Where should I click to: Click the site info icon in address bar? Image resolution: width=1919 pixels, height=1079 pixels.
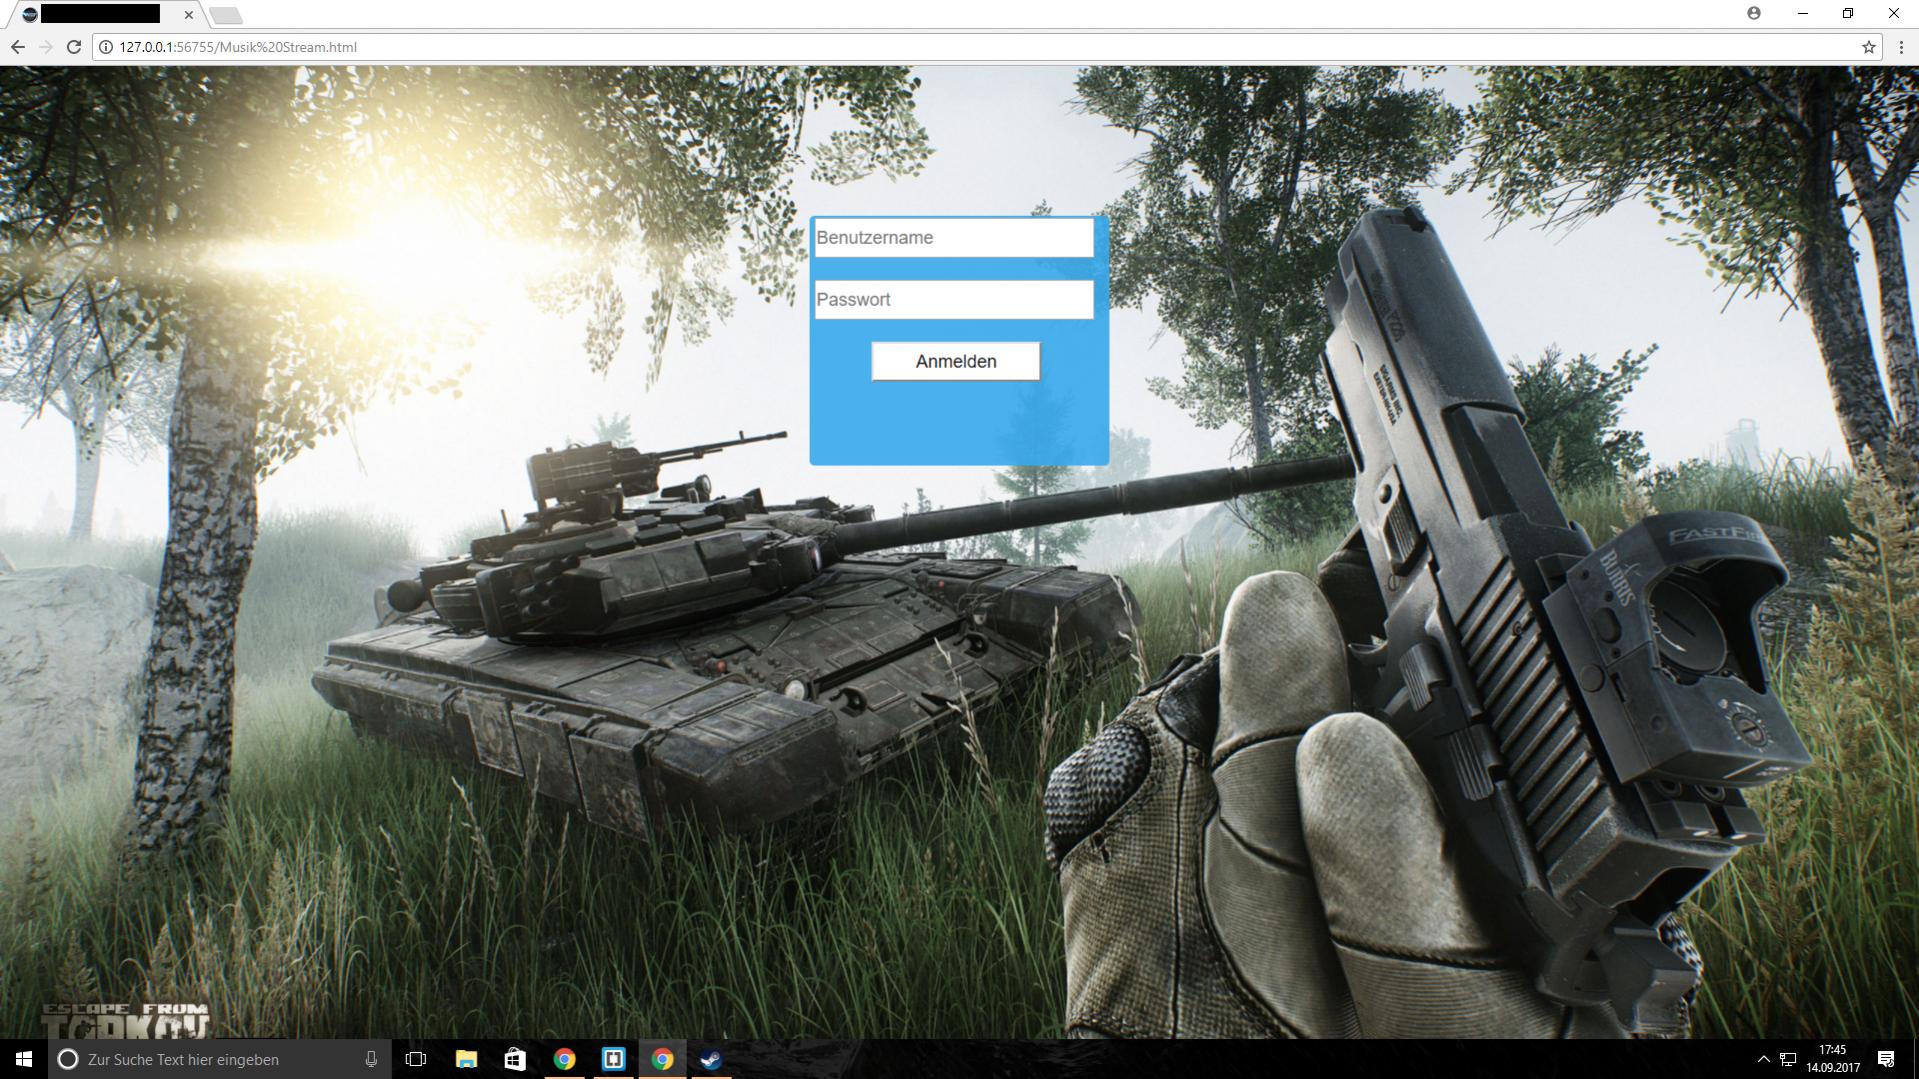coord(105,47)
